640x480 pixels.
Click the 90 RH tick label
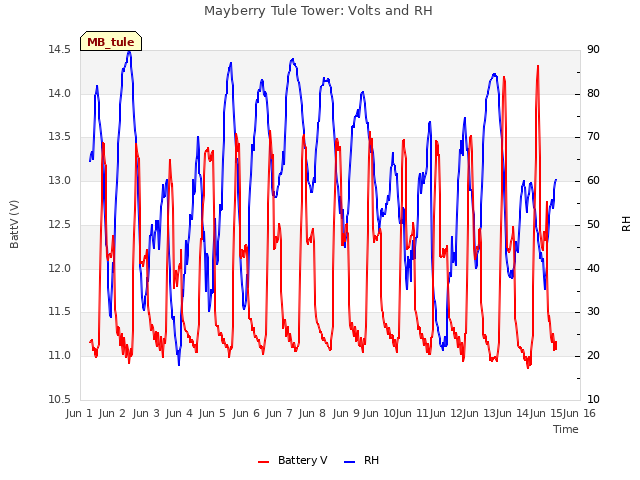click(x=593, y=50)
